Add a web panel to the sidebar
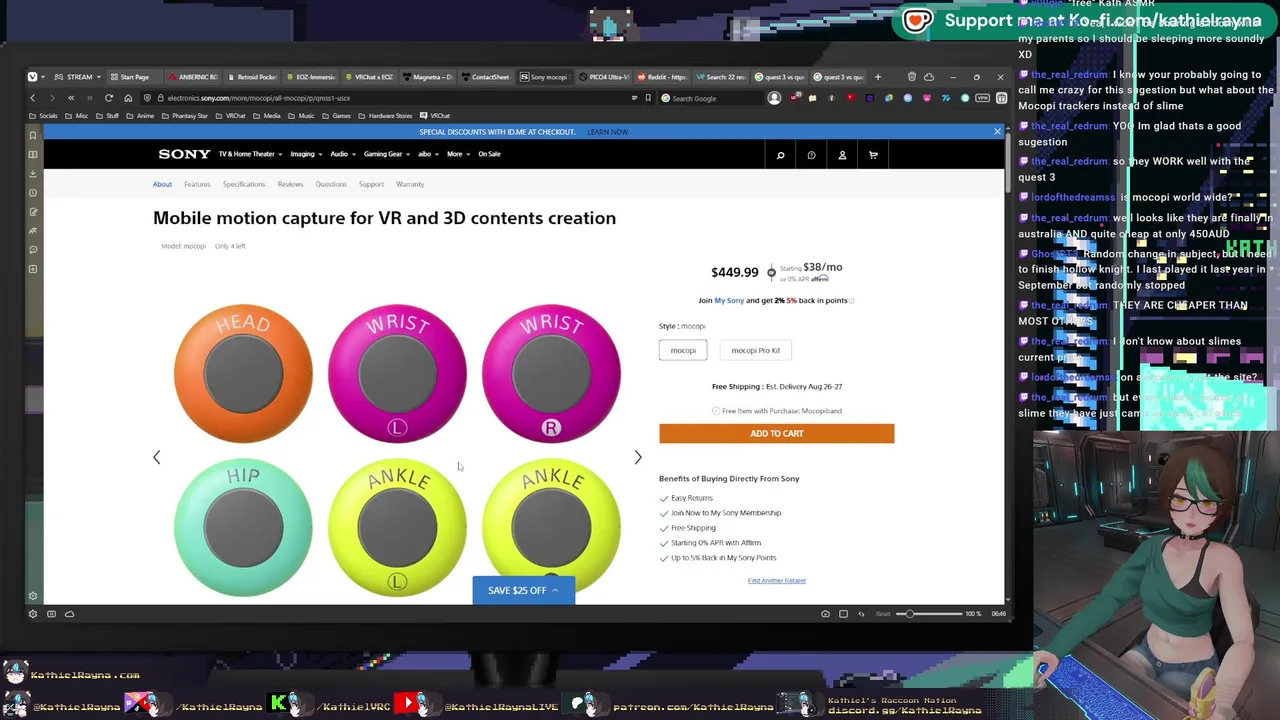 (33, 269)
